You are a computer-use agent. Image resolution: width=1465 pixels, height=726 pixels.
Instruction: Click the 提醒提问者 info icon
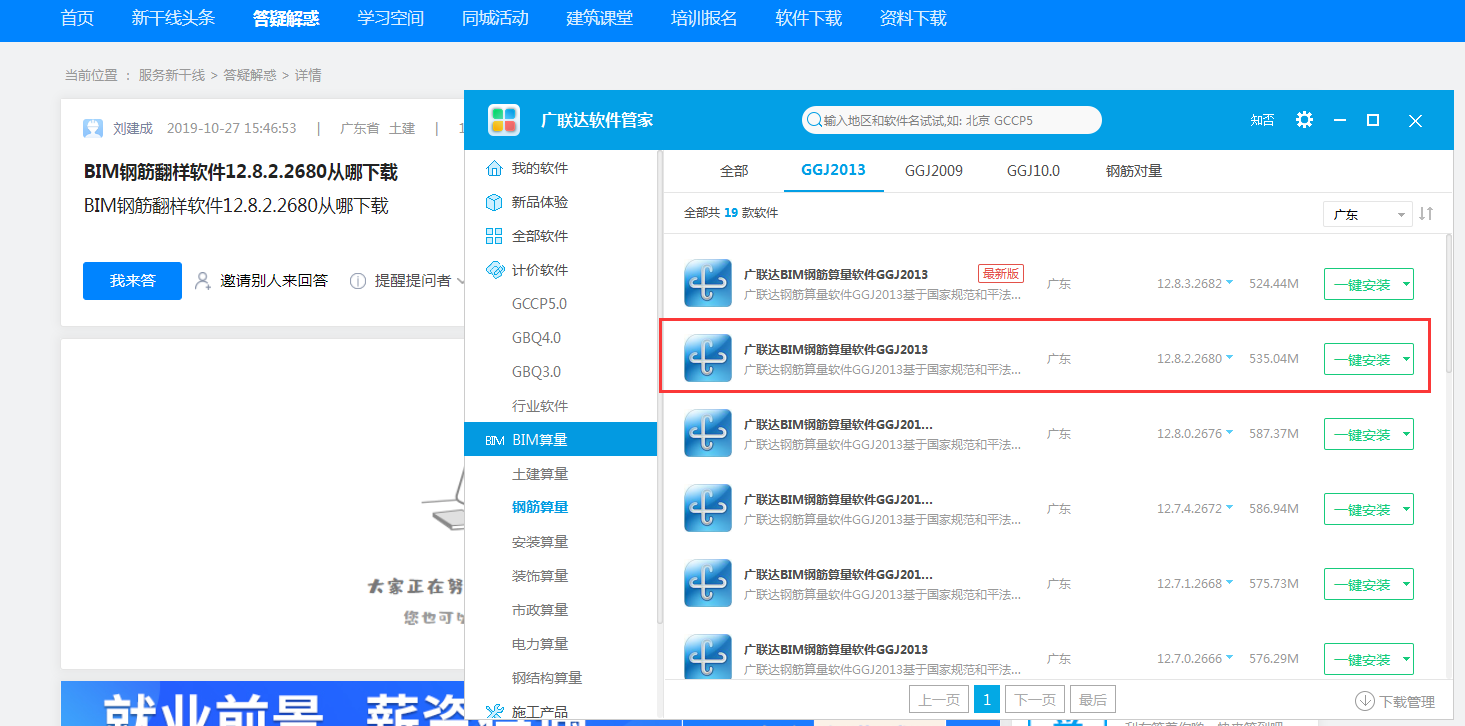coord(357,281)
